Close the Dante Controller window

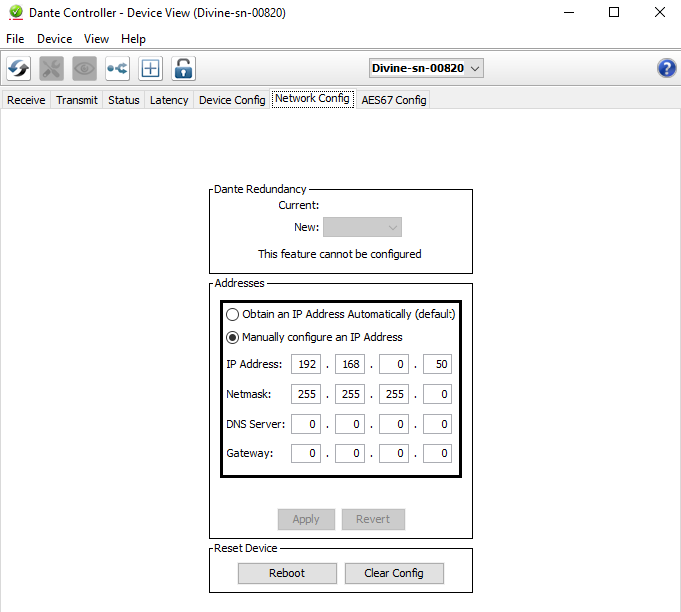tap(660, 12)
